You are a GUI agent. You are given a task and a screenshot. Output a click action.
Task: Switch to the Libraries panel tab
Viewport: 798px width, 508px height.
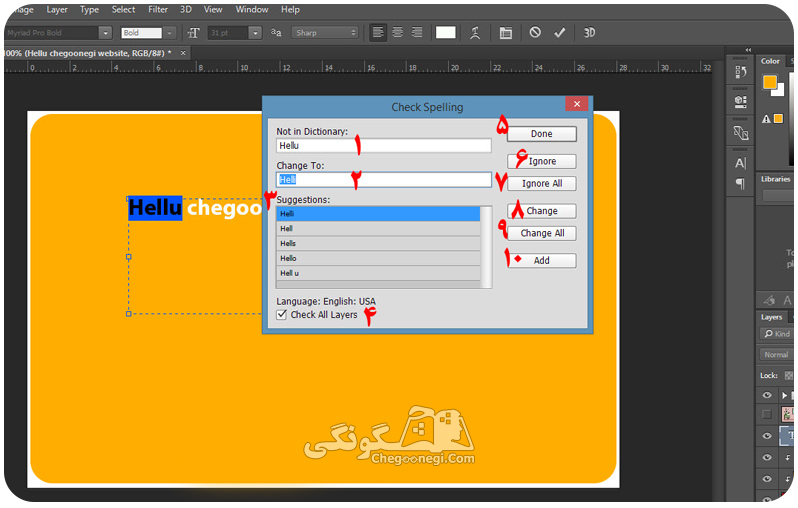click(x=776, y=179)
